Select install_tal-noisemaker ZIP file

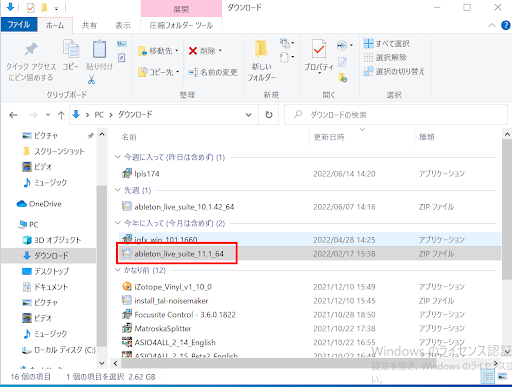(x=310, y=301)
